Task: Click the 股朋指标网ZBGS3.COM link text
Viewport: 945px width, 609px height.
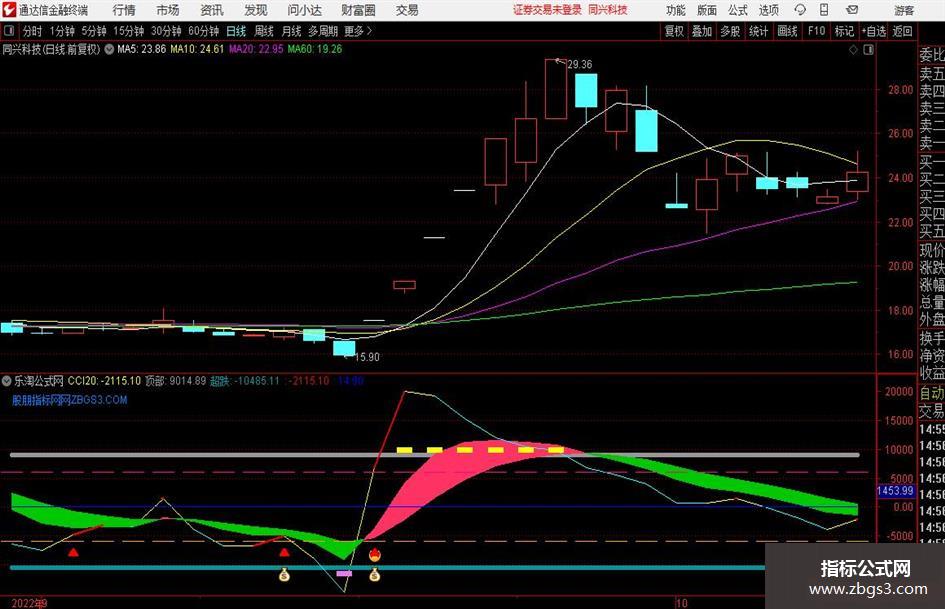Action: coord(70,400)
